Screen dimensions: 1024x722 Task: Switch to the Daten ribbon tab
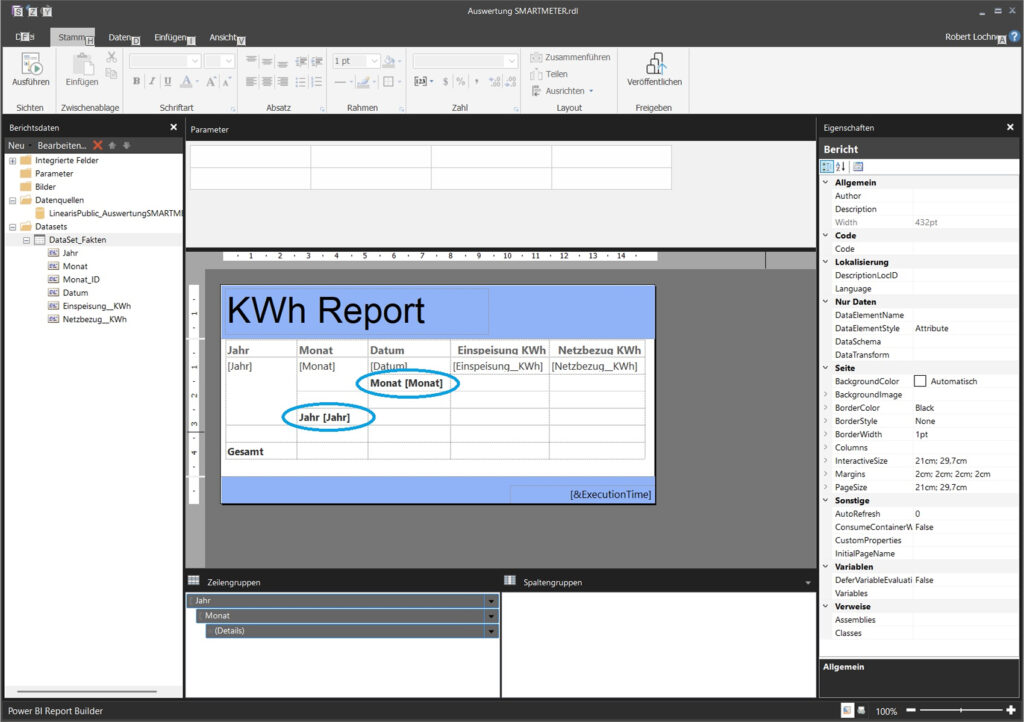(x=120, y=37)
